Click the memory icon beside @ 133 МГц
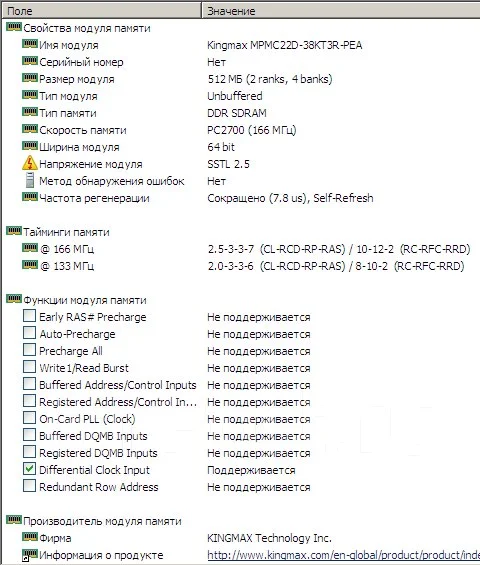 (x=30, y=265)
